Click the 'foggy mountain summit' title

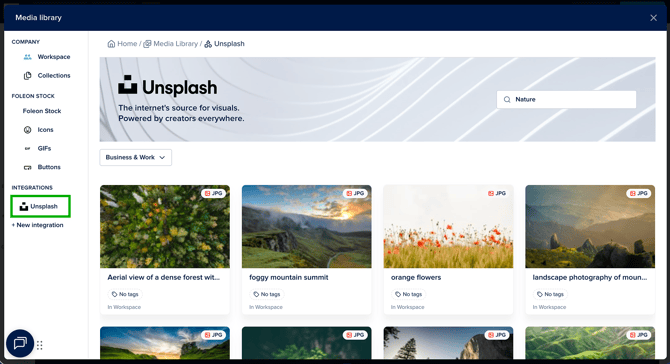[289, 277]
